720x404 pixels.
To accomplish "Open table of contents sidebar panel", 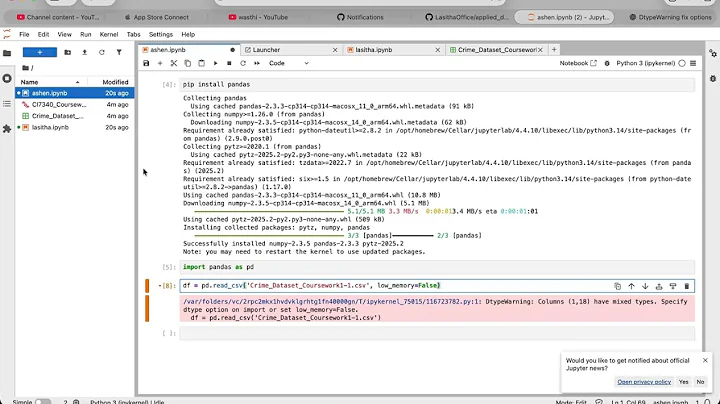I will pos(7,104).
